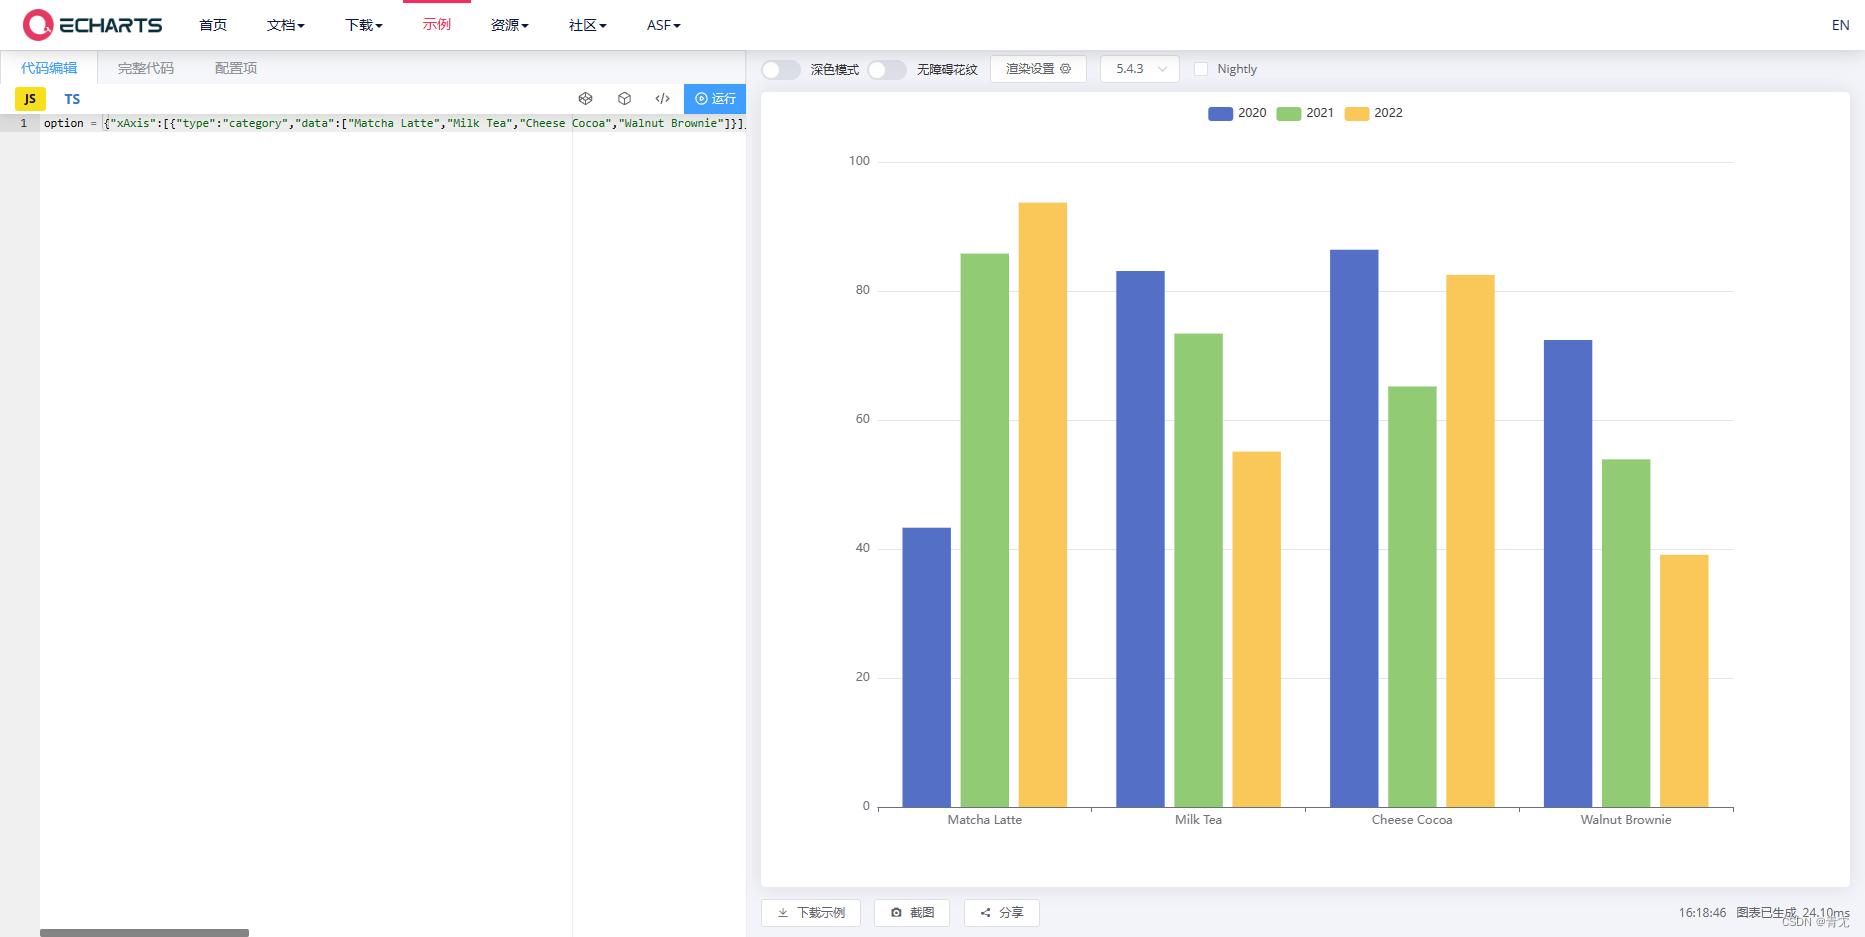This screenshot has height=937, width=1865.
Task: Run the code with 运行 button
Action: click(715, 98)
